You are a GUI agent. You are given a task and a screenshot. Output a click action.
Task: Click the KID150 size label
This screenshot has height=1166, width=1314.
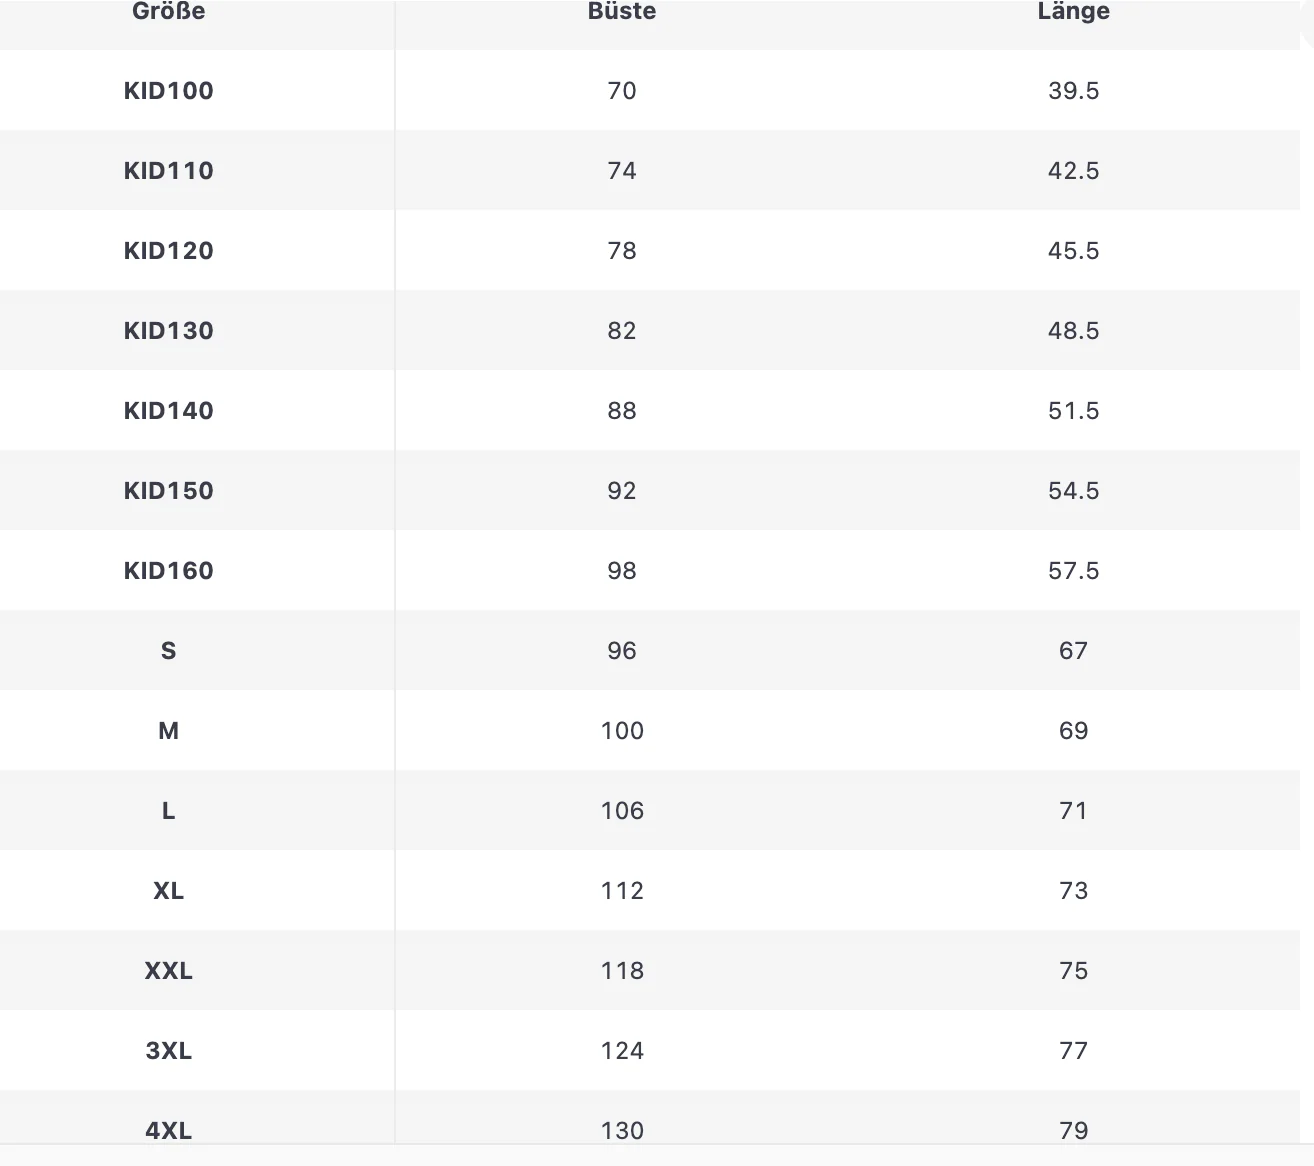[x=168, y=490]
